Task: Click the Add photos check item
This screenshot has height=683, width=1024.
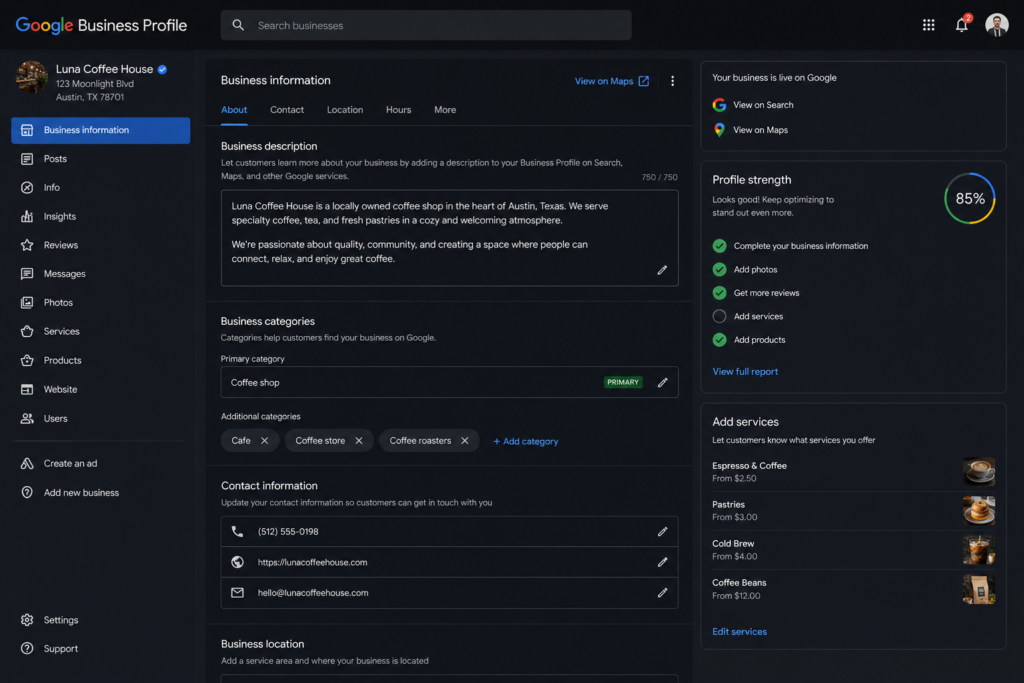Action: point(745,270)
